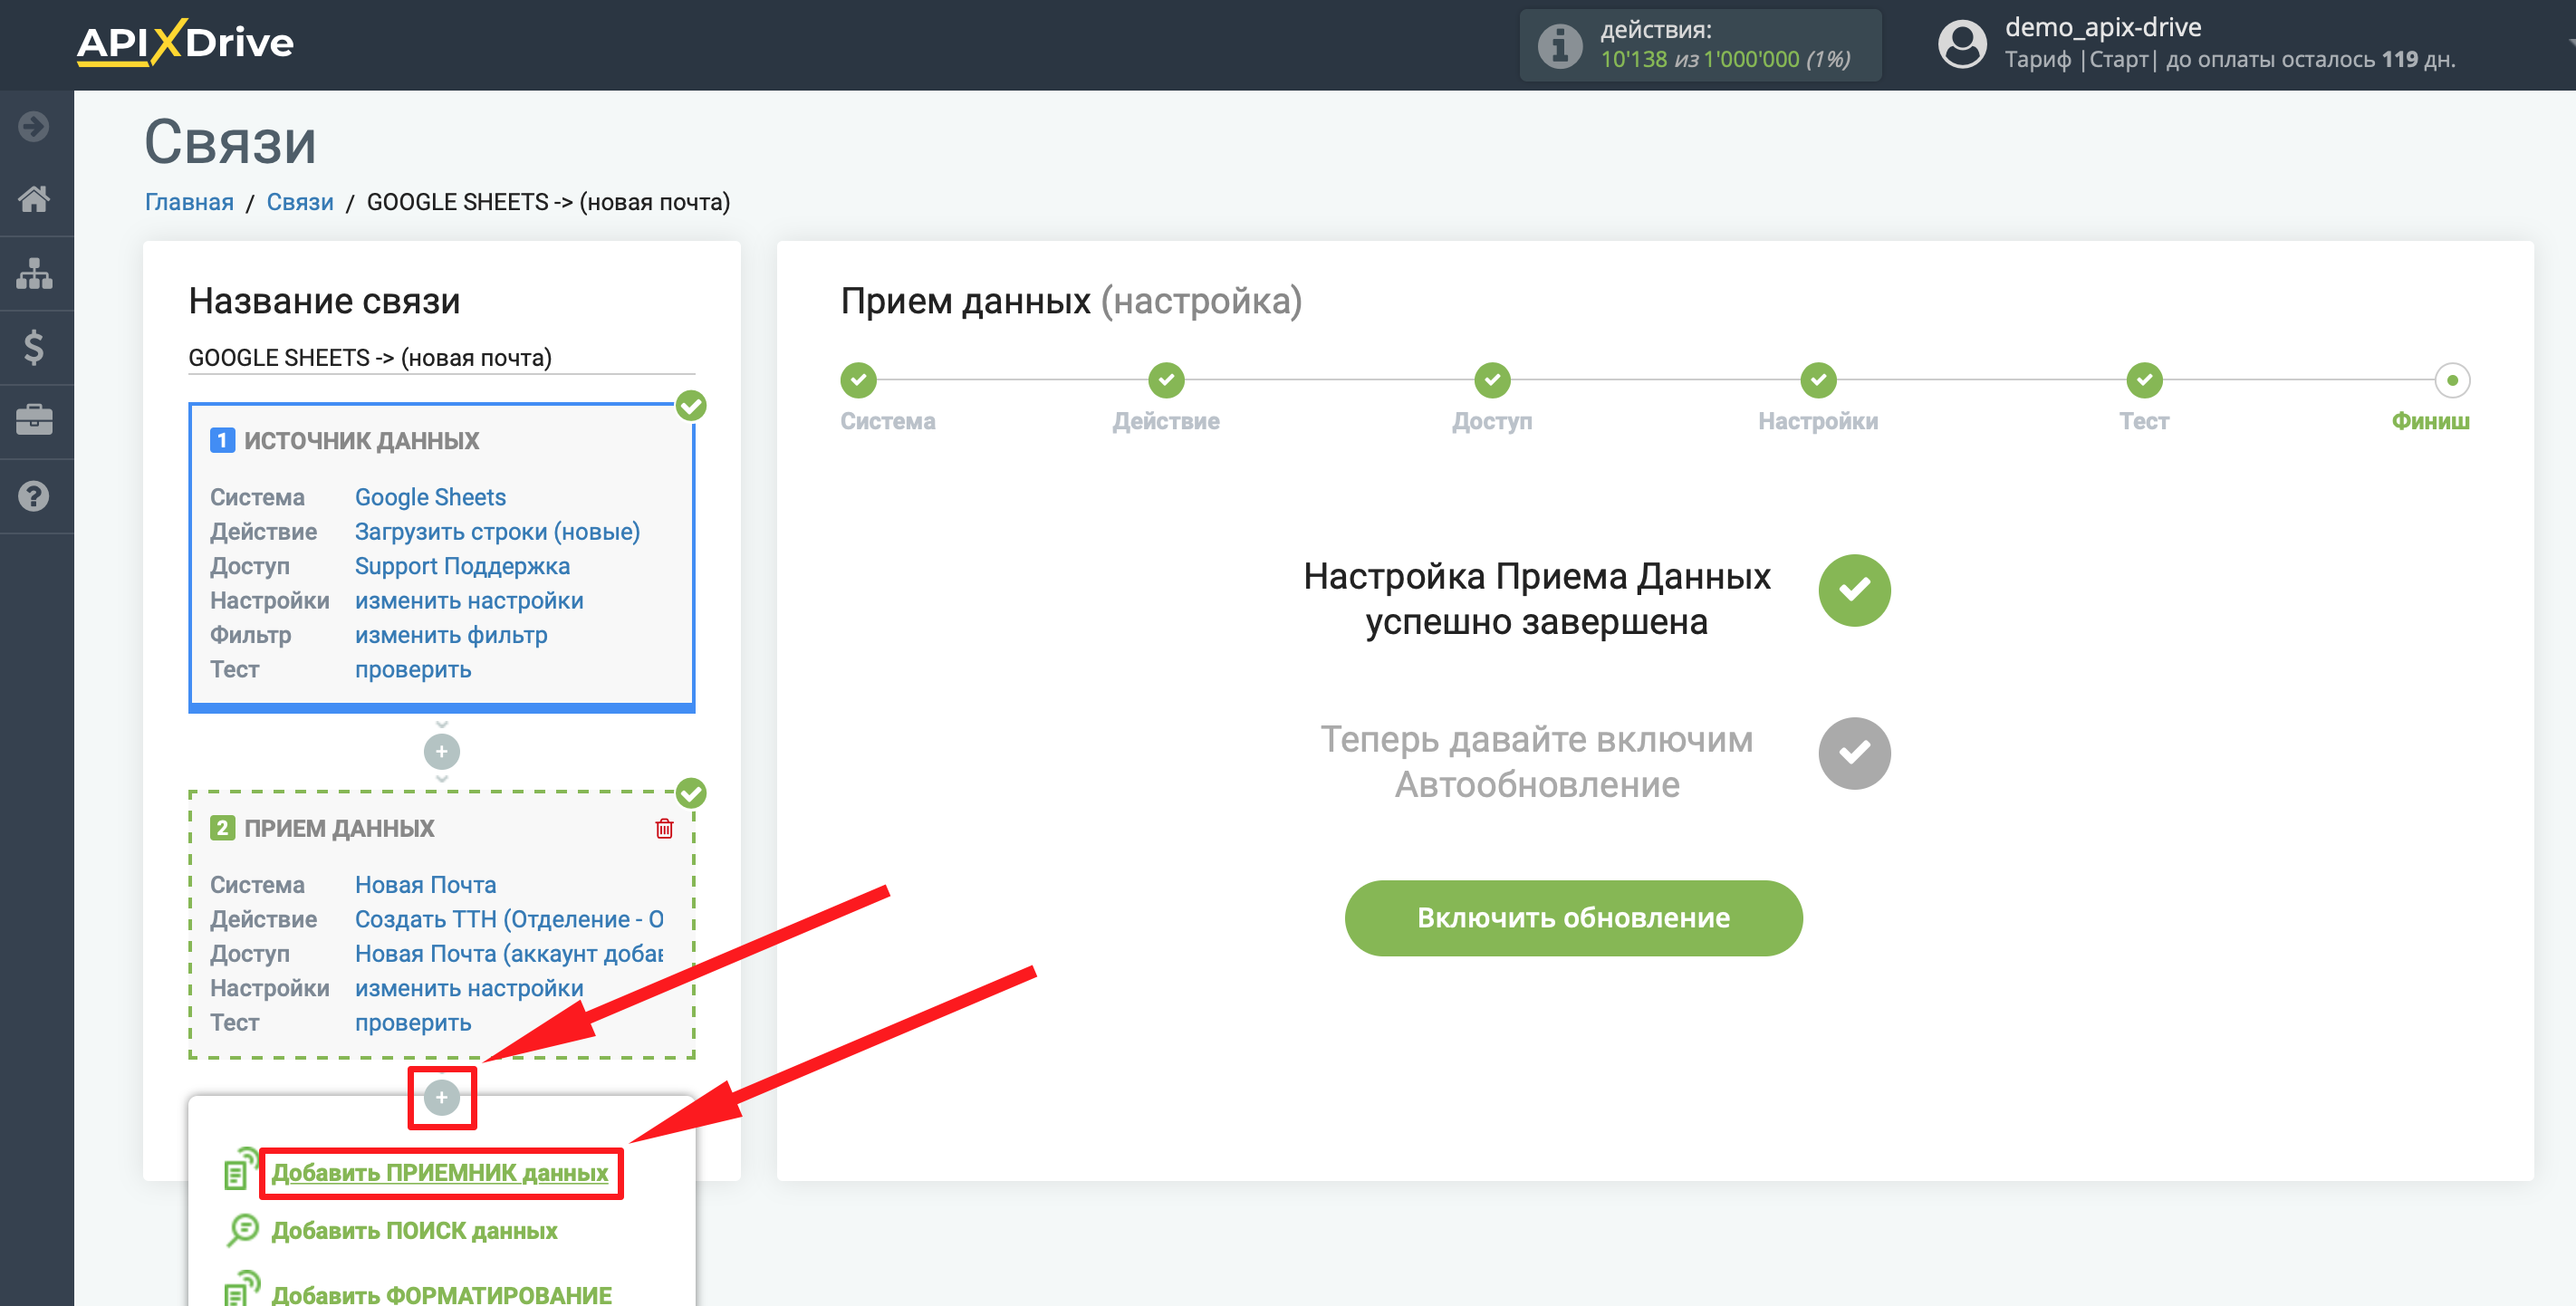Open the help question mark icon
Image resolution: width=2576 pixels, height=1306 pixels.
[34, 495]
